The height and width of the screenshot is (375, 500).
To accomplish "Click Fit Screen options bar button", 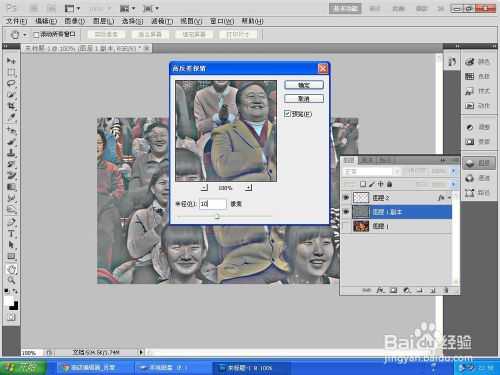I will pyautogui.click(x=150, y=35).
